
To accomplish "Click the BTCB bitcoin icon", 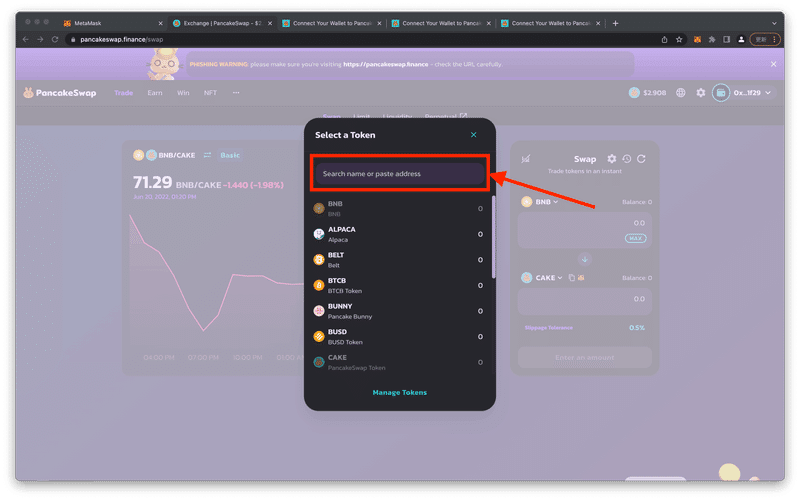I will 319,285.
